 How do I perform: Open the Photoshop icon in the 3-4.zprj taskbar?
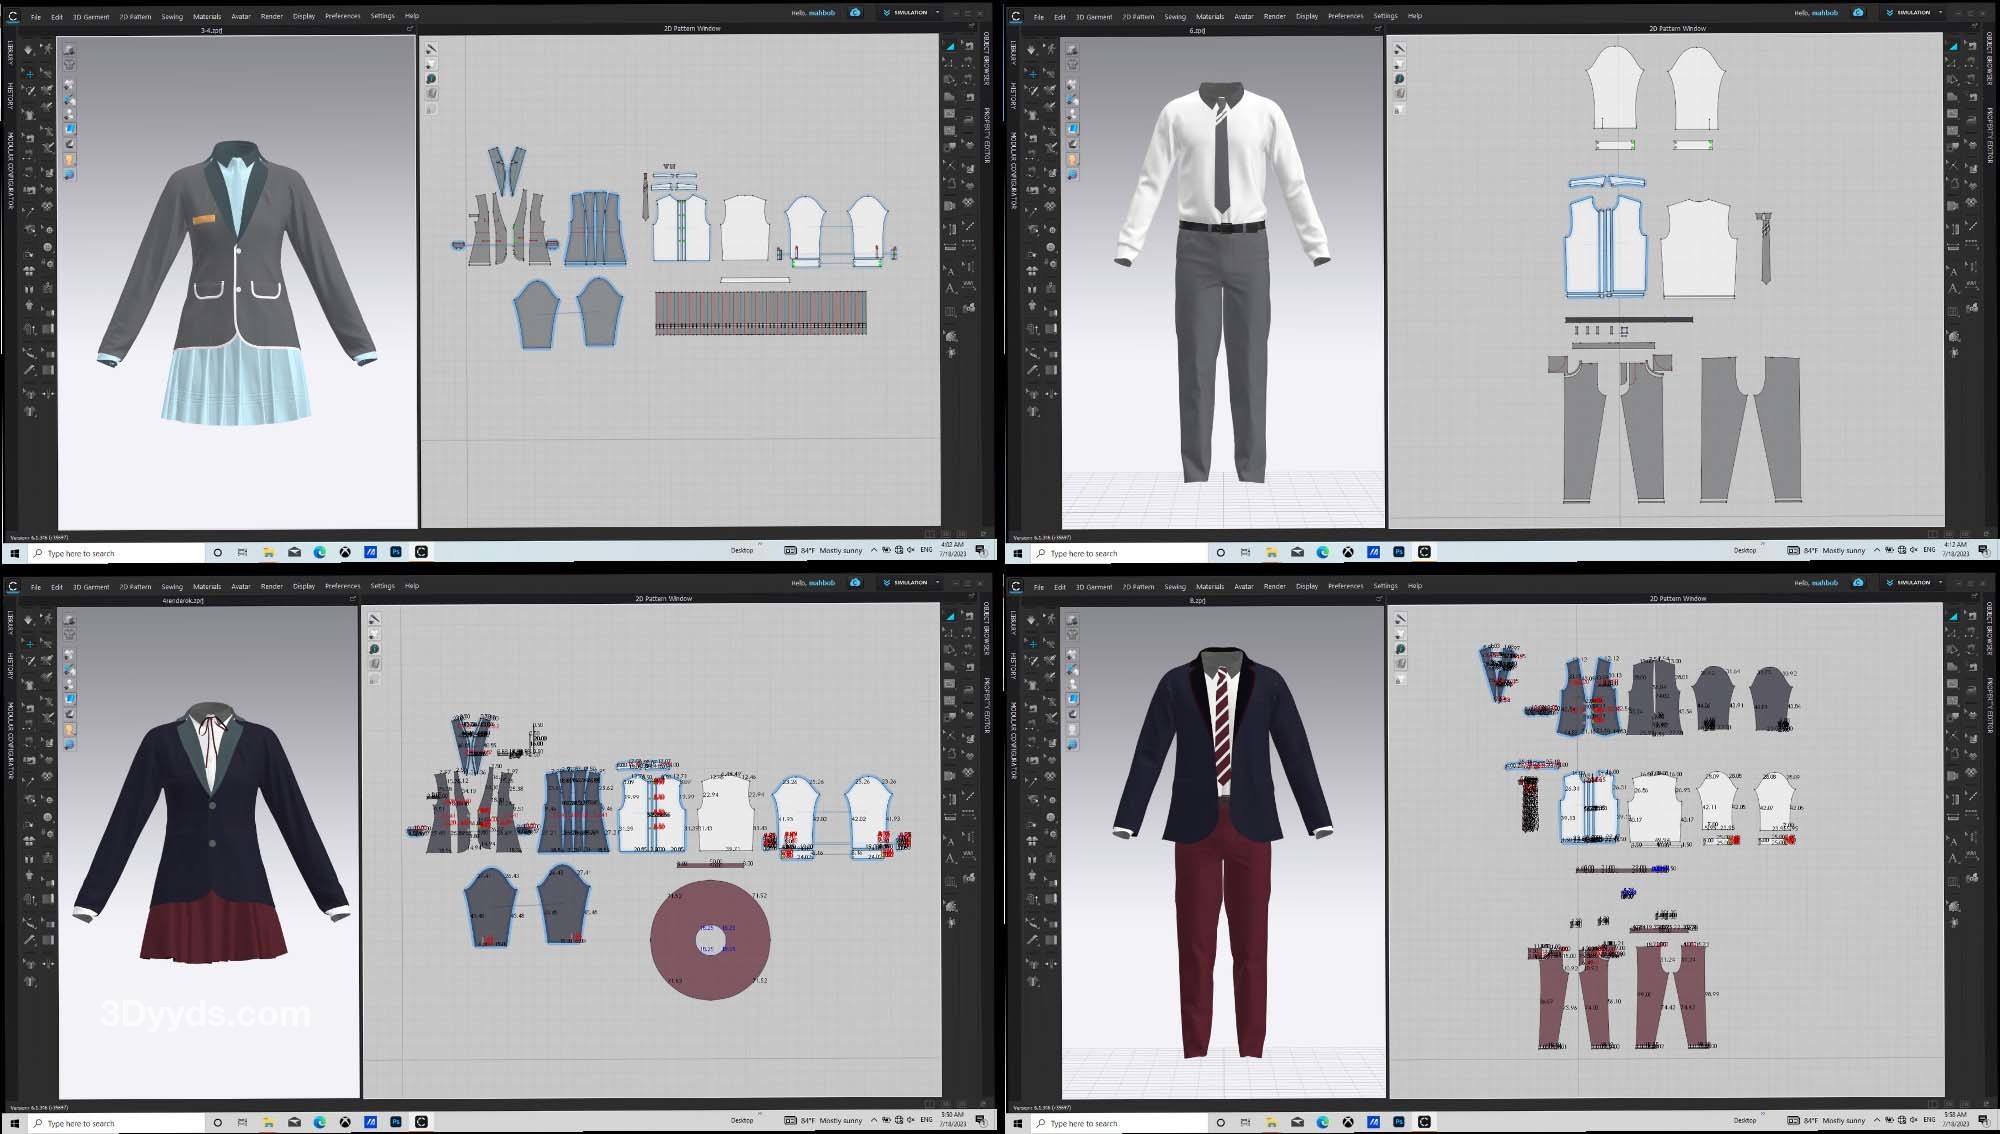click(x=396, y=551)
